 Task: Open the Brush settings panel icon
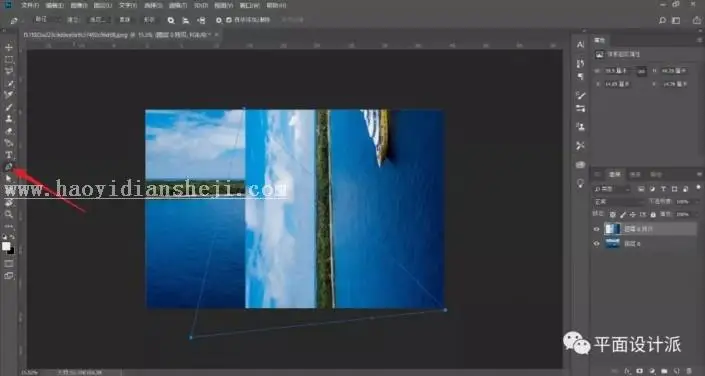[580, 95]
